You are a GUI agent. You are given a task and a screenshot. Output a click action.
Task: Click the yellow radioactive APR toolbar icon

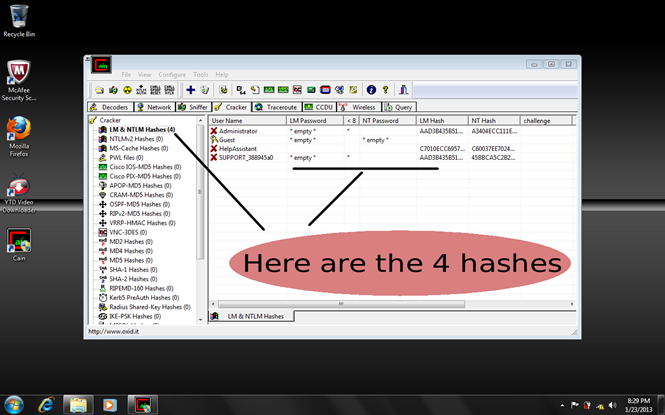127,90
